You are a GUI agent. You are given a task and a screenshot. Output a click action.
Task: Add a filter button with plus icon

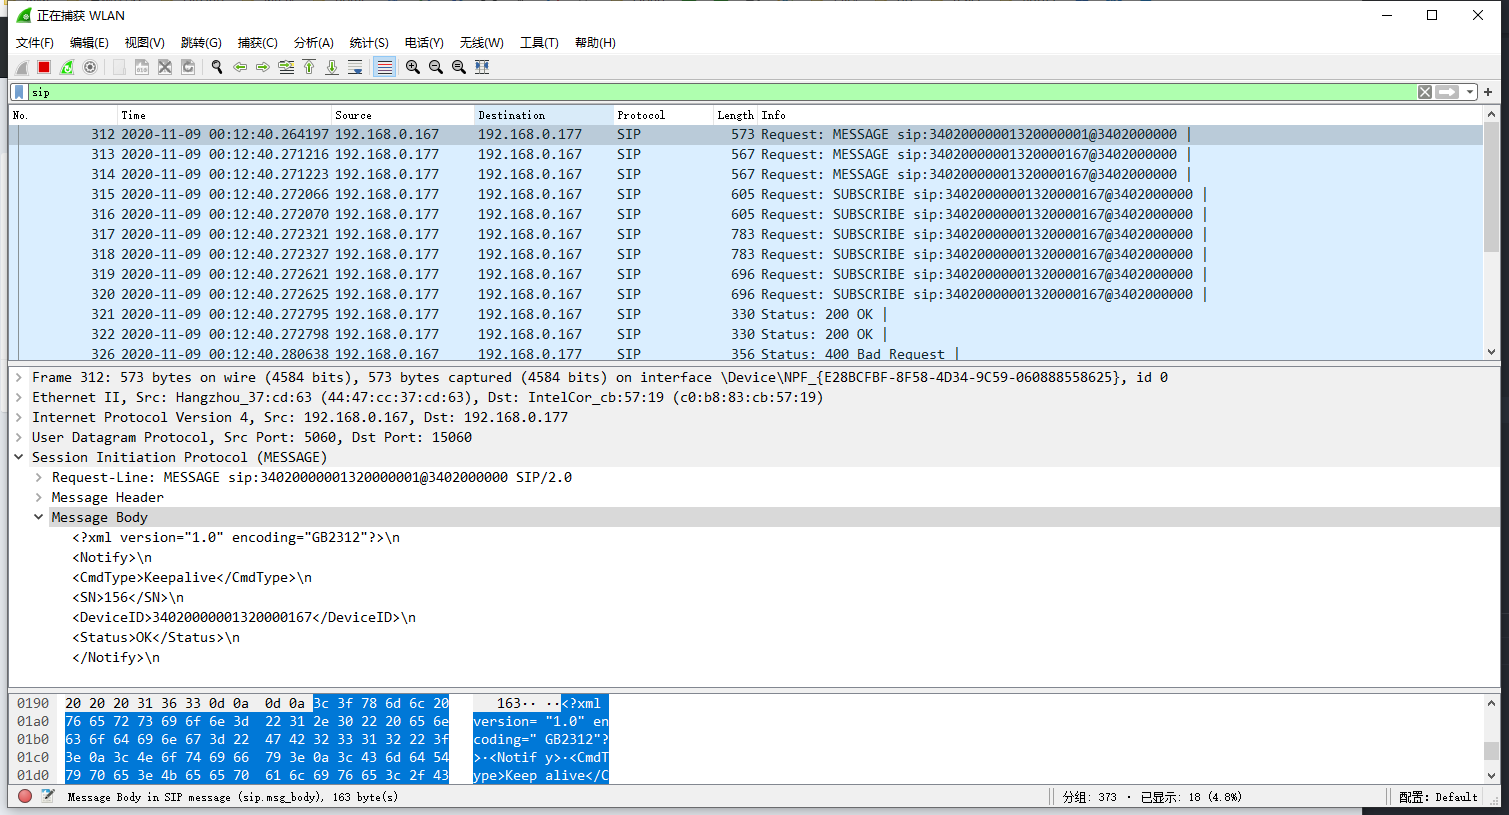pyautogui.click(x=1488, y=92)
